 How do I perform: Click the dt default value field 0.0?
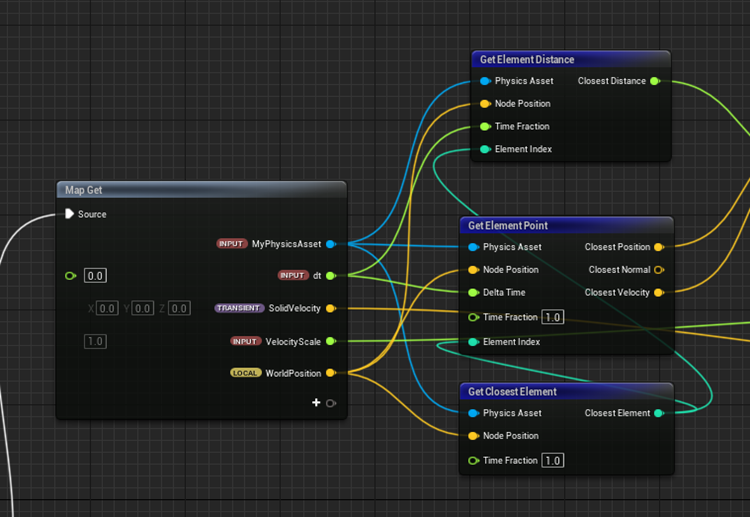[95, 275]
